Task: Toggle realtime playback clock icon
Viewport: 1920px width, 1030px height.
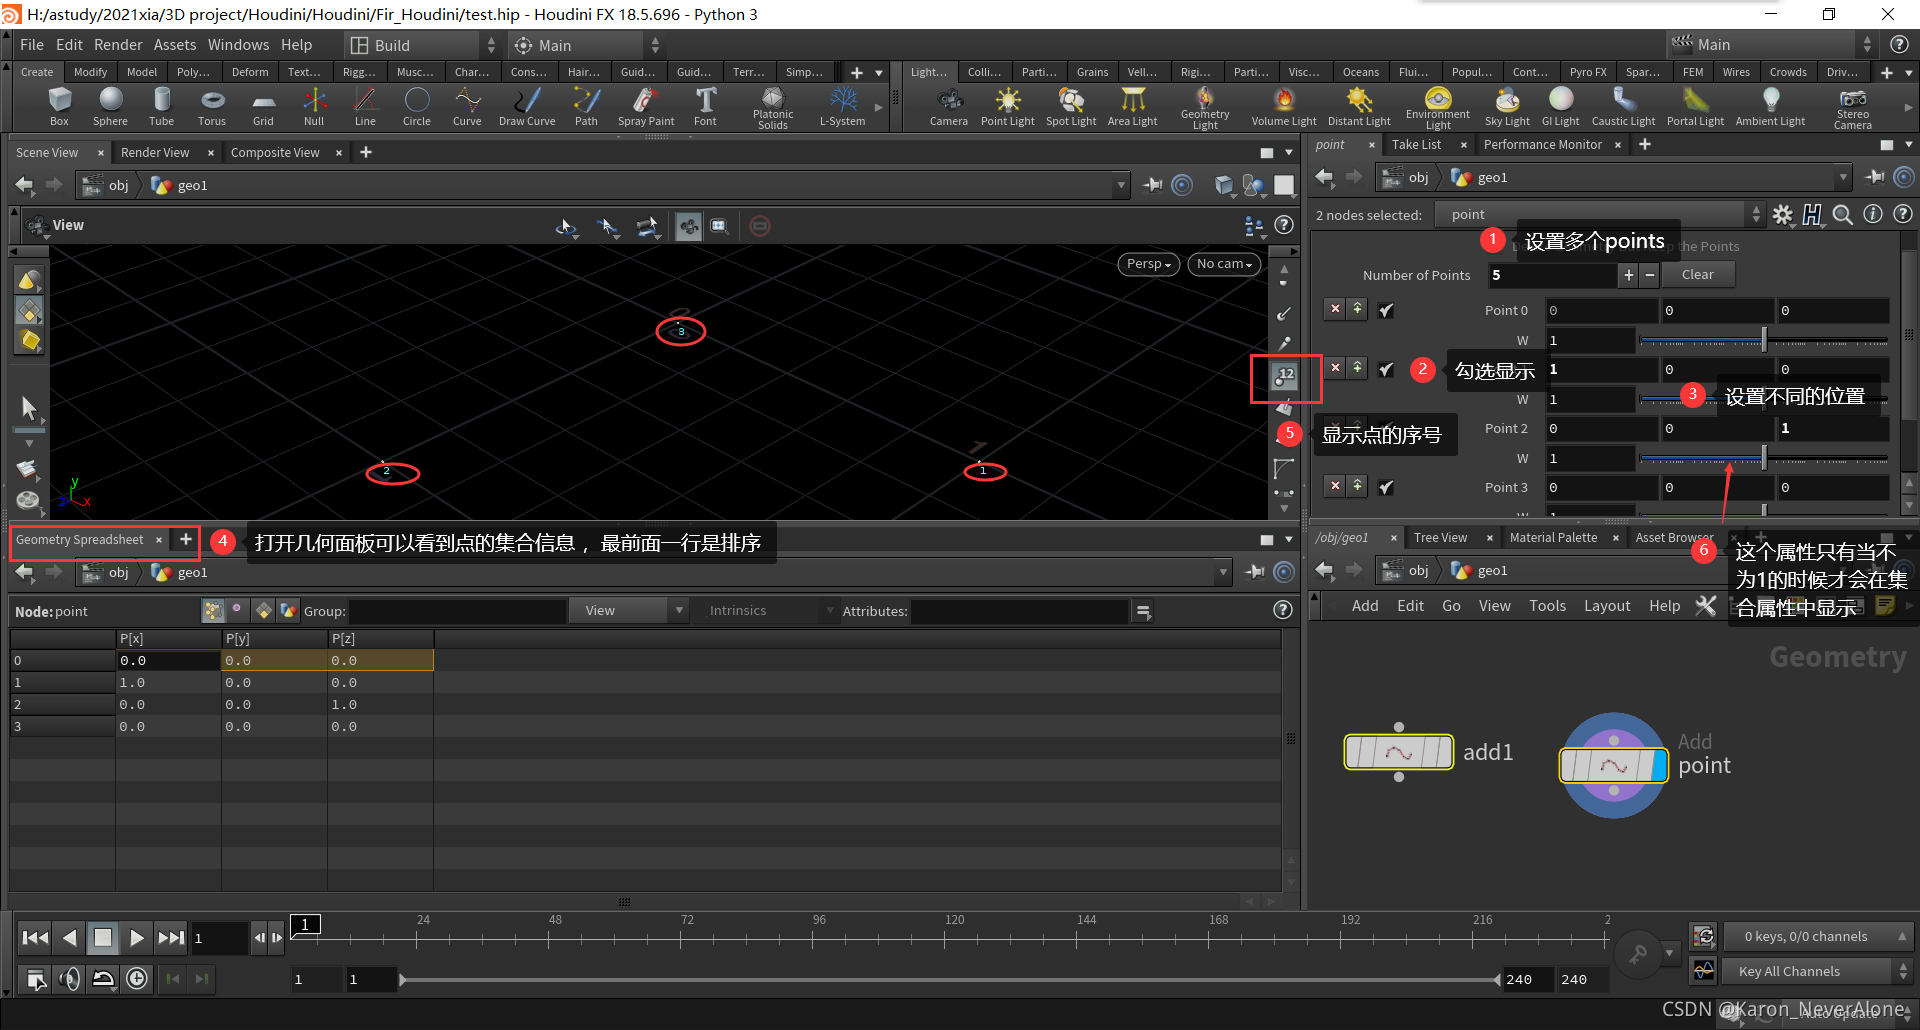Action: (x=137, y=979)
